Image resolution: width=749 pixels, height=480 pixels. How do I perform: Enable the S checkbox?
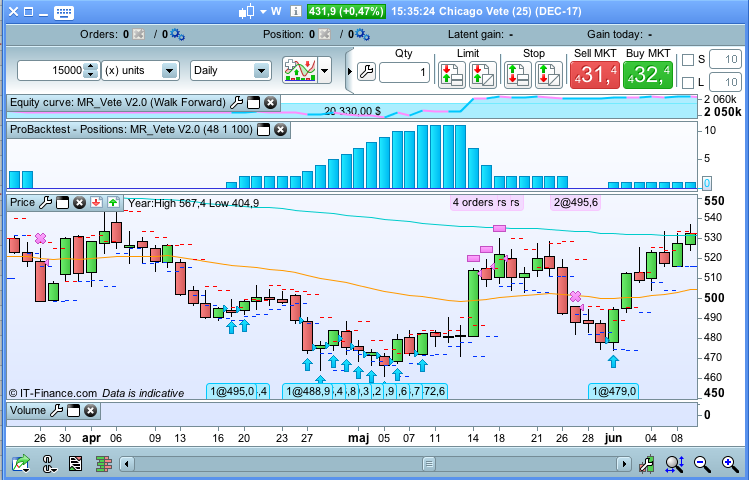point(688,60)
